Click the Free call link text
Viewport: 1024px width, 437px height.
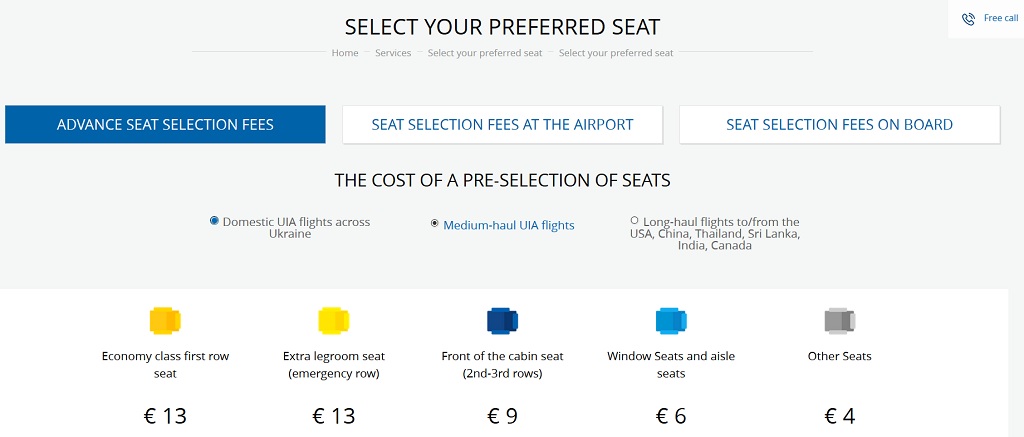[x=1001, y=18]
